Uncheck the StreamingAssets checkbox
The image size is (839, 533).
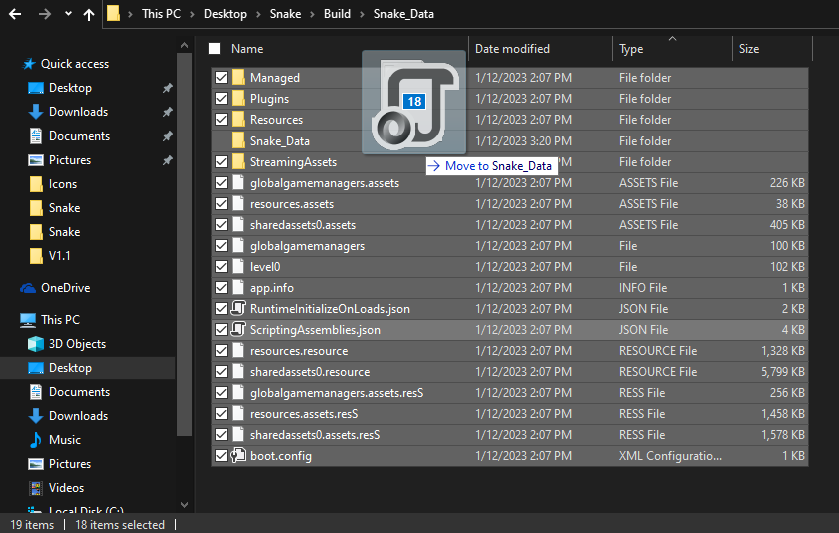222,162
